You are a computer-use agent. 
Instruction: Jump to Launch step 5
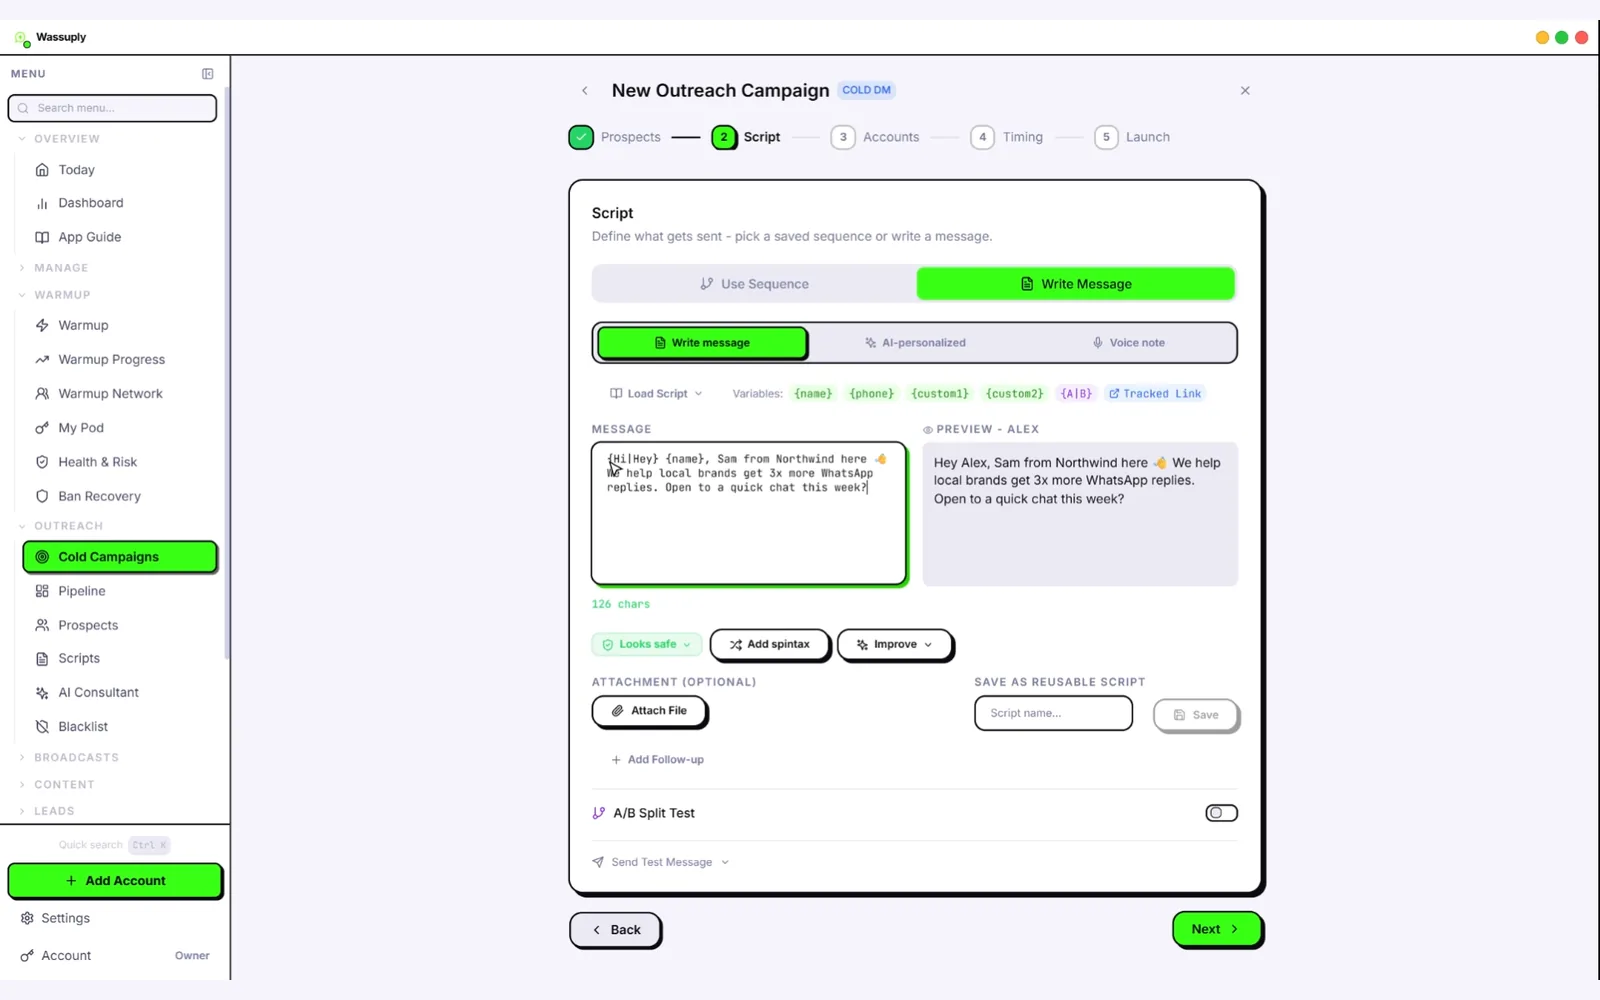[x=1132, y=137]
